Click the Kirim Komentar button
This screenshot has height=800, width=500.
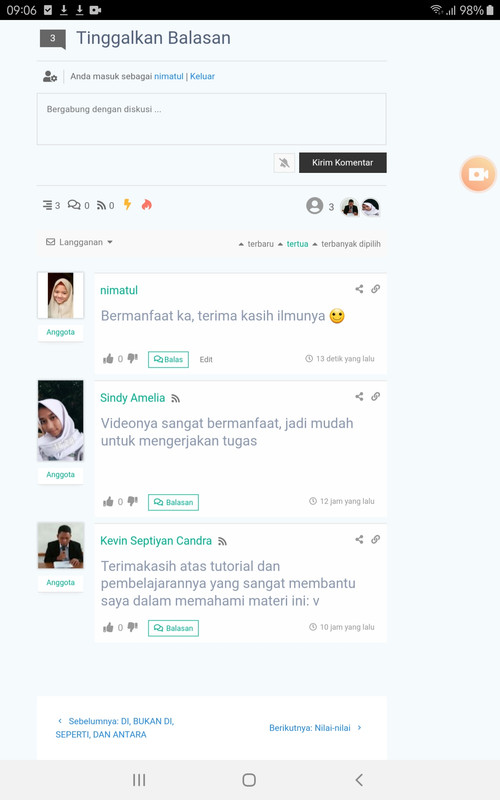(342, 163)
